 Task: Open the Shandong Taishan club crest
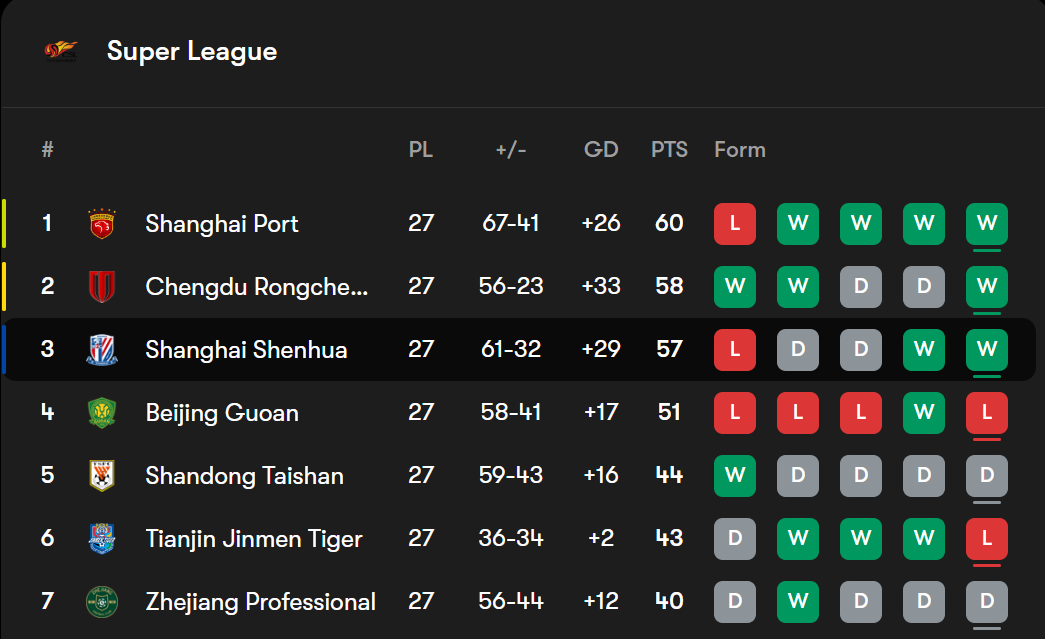tap(102, 476)
